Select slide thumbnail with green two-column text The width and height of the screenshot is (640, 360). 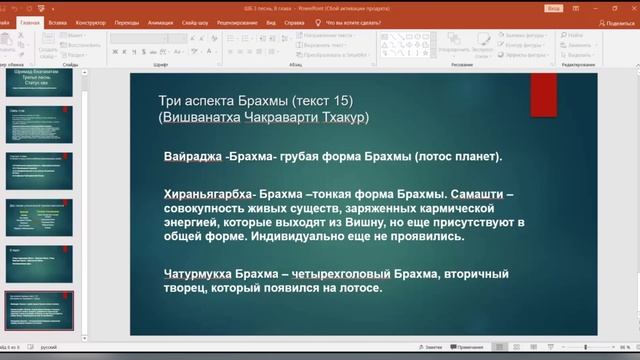[39, 218]
